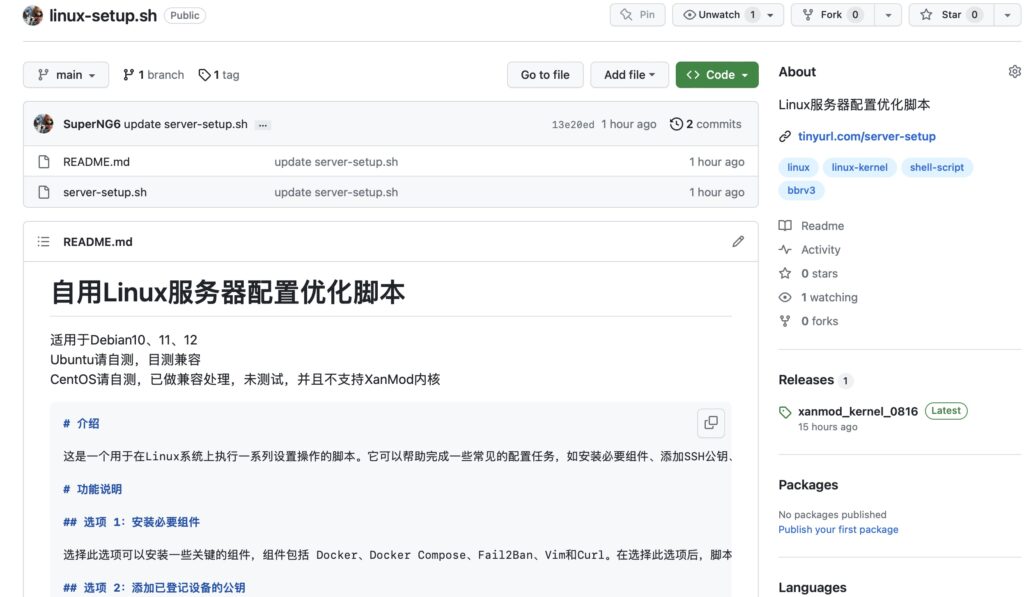Click the pencil icon to edit README
The height and width of the screenshot is (597, 1024).
(738, 241)
